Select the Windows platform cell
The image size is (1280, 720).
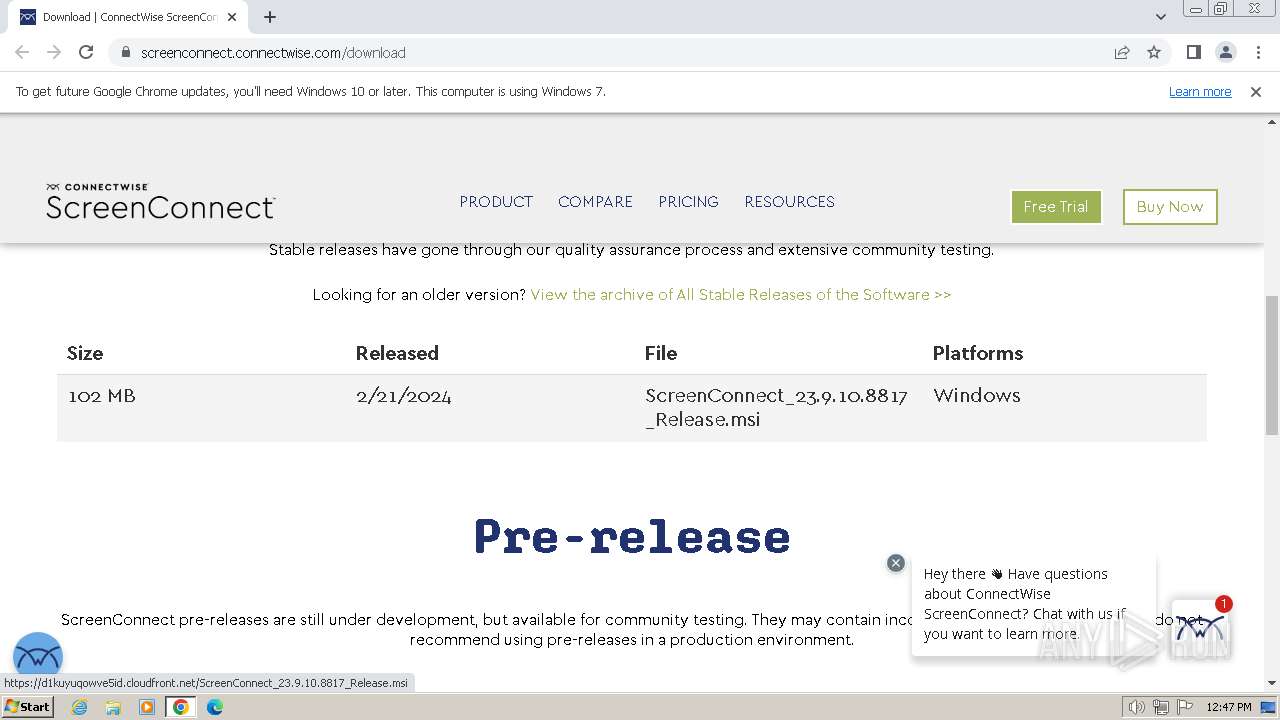point(977,396)
